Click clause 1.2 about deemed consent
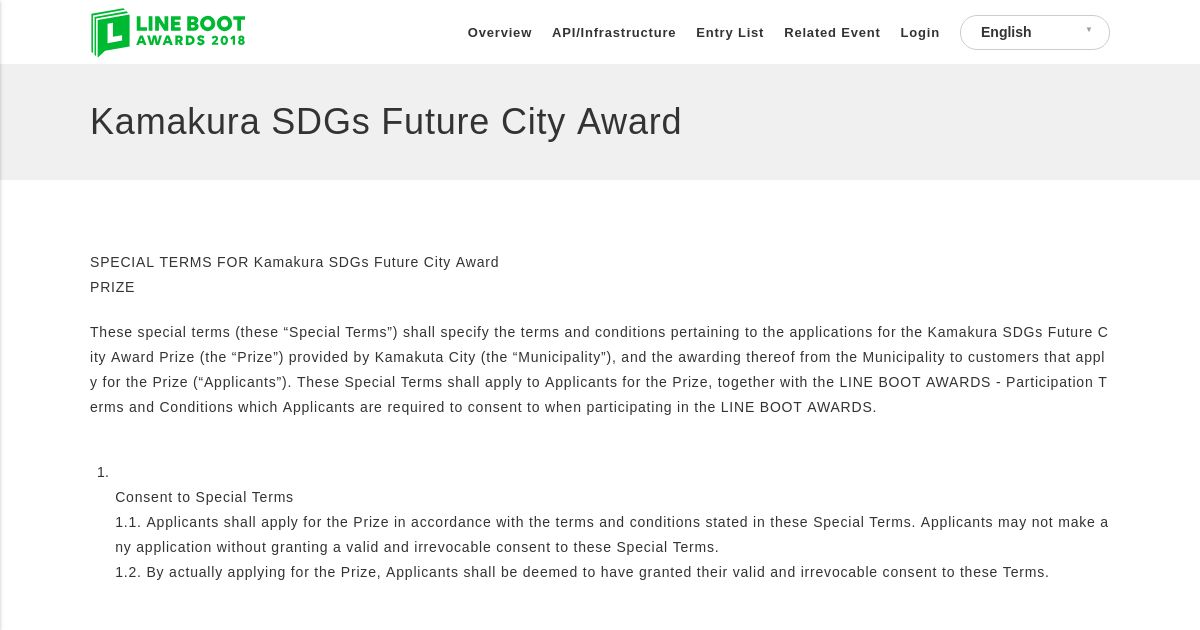The width and height of the screenshot is (1200, 630). click(582, 572)
